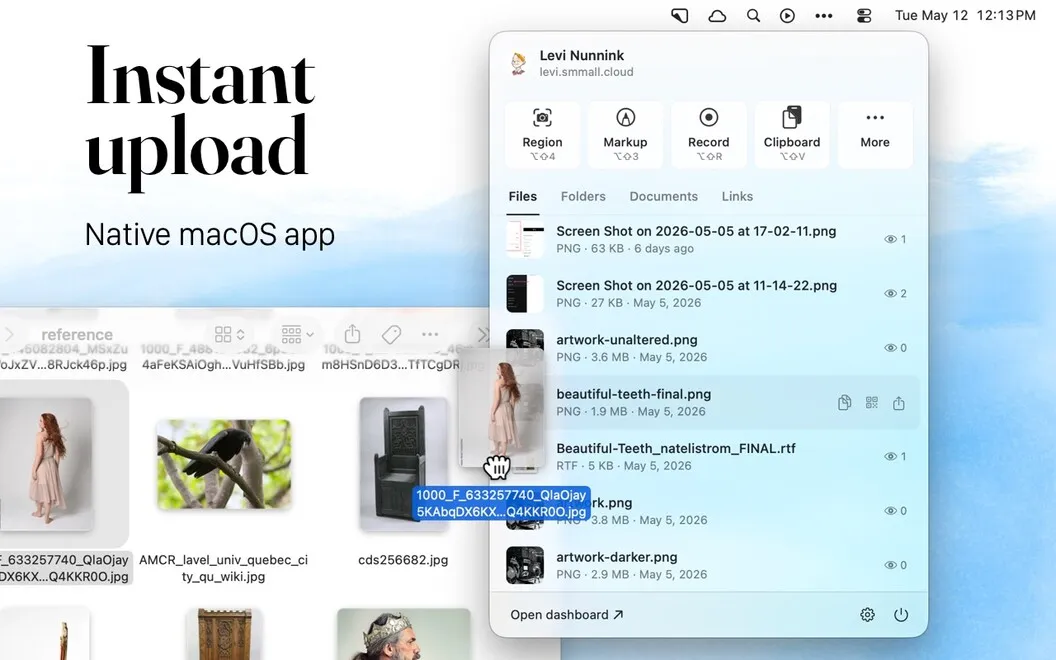This screenshot has height=660, width=1056.
Task: Open the More actions button
Action: 875,135
